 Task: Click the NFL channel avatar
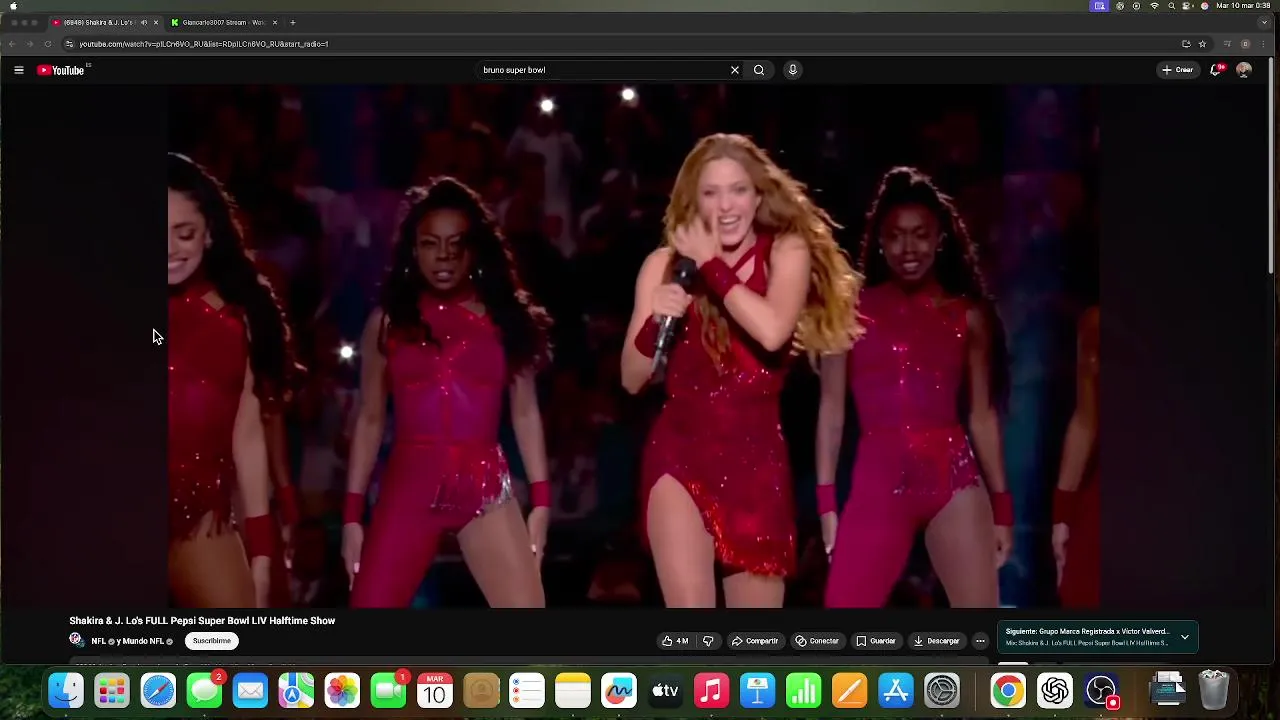pyautogui.click(x=76, y=640)
